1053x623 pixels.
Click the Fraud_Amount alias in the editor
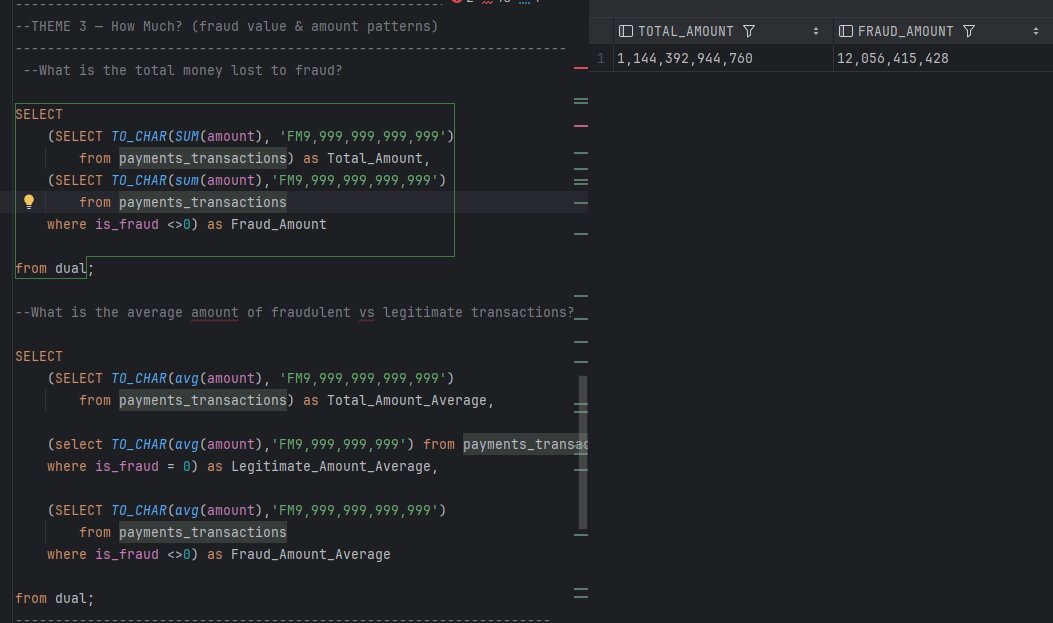click(279, 224)
